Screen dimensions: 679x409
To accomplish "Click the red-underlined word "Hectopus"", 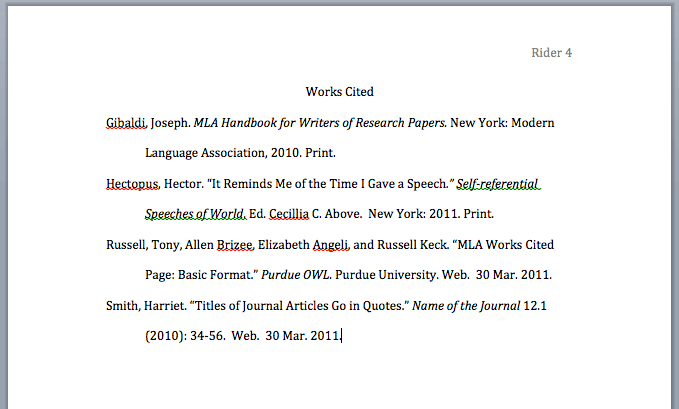I will (134, 184).
